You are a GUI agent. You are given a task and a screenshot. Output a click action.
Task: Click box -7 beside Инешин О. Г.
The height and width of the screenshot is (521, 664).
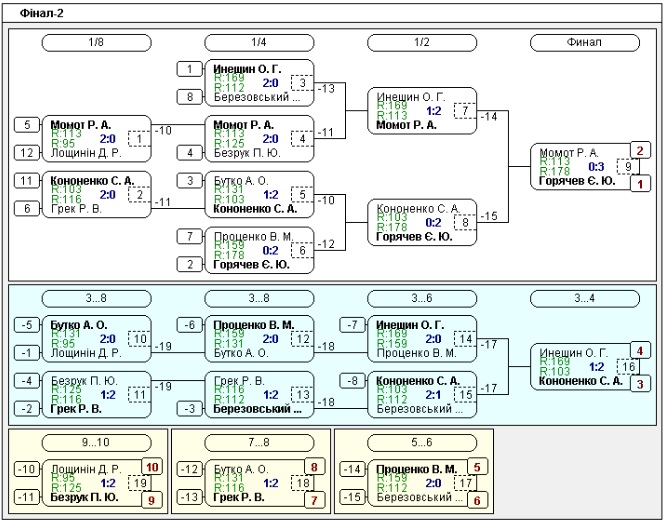pyautogui.click(x=352, y=325)
